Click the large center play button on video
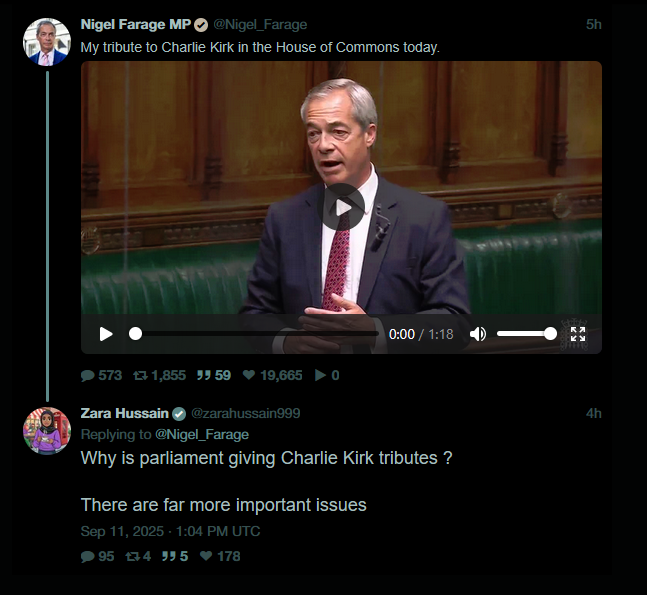The width and height of the screenshot is (647, 595). tap(343, 208)
